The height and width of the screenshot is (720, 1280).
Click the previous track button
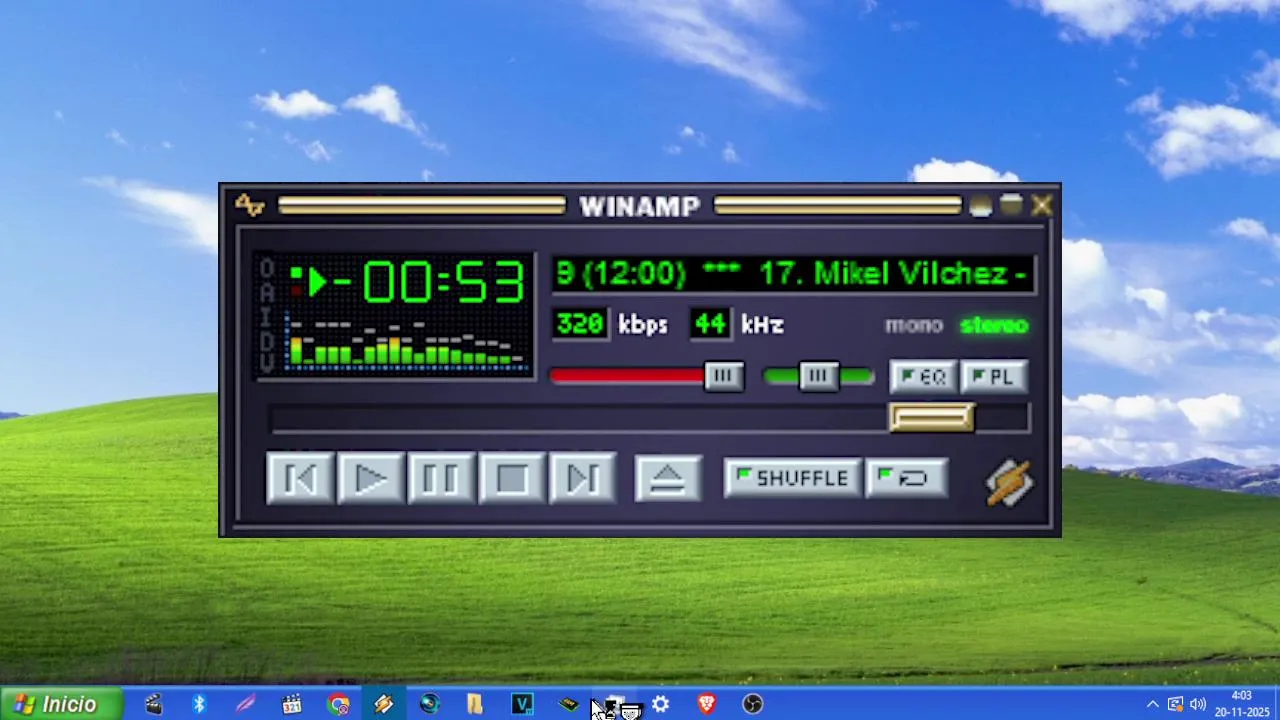300,479
